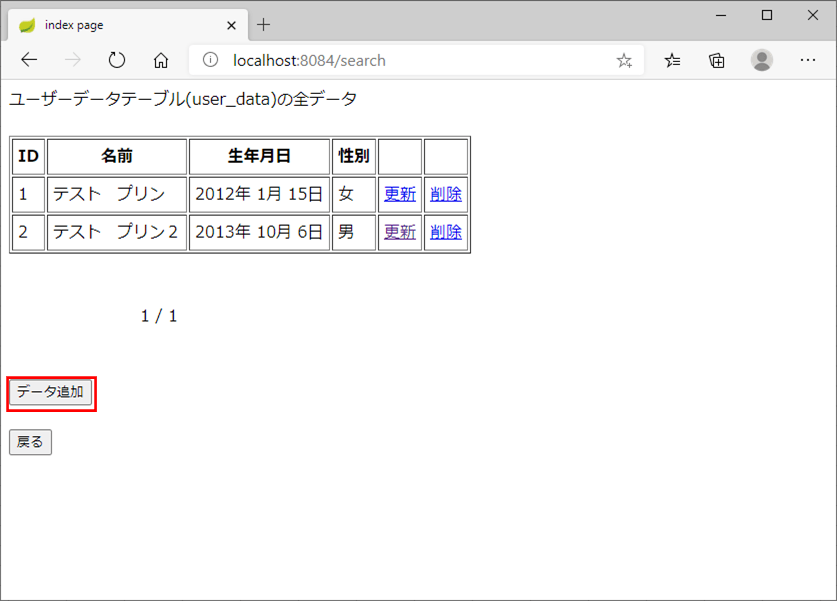Image resolution: width=837 pixels, height=601 pixels.
Task: Click 更新 link for ID 1 row
Action: click(400, 194)
